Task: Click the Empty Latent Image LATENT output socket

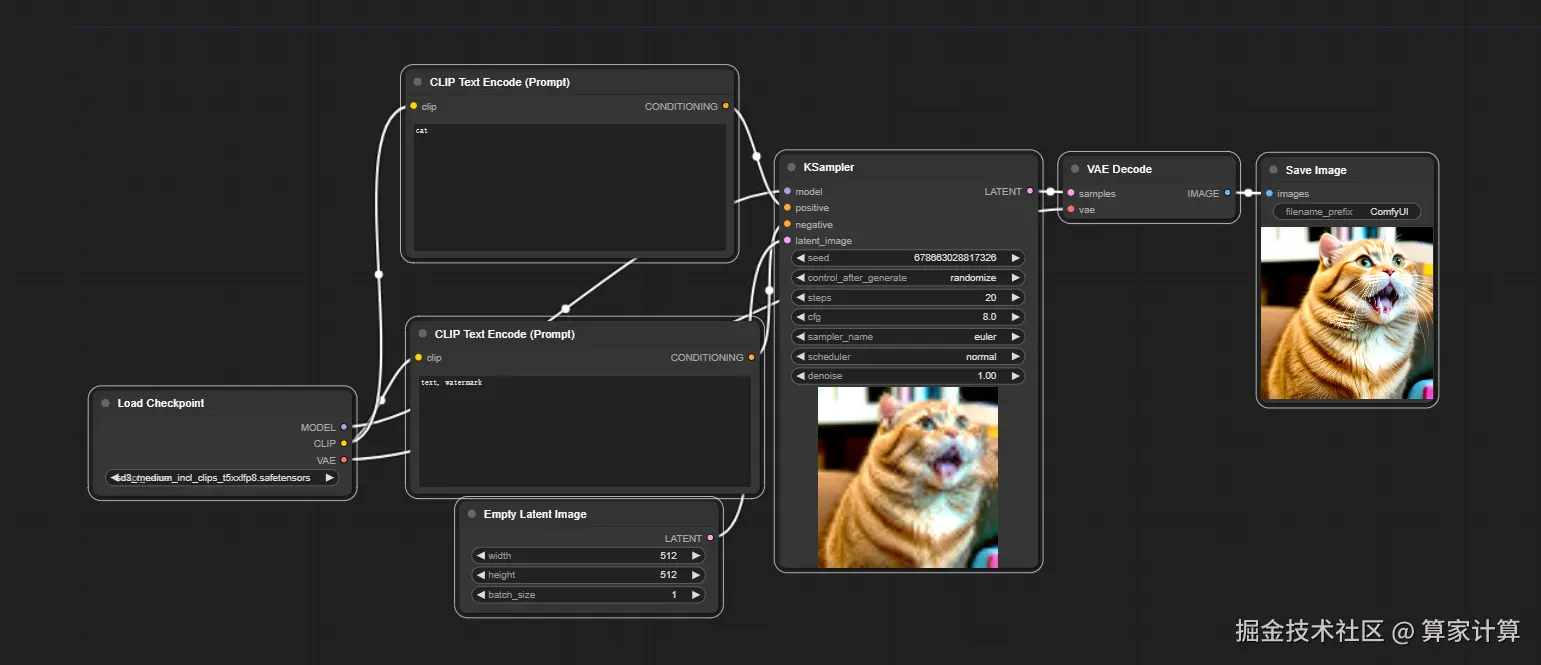Action: click(711, 538)
